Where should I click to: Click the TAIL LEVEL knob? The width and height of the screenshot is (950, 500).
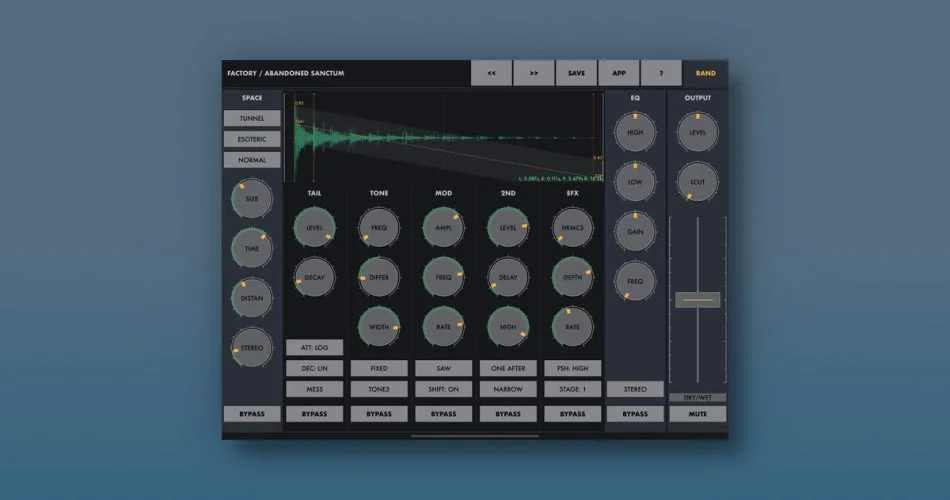[x=314, y=228]
